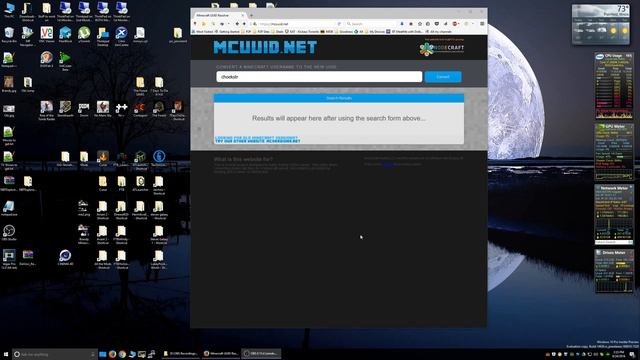Open the Cinema 4D desktop icon
This screenshot has width=640, height=360.
pos(65,258)
